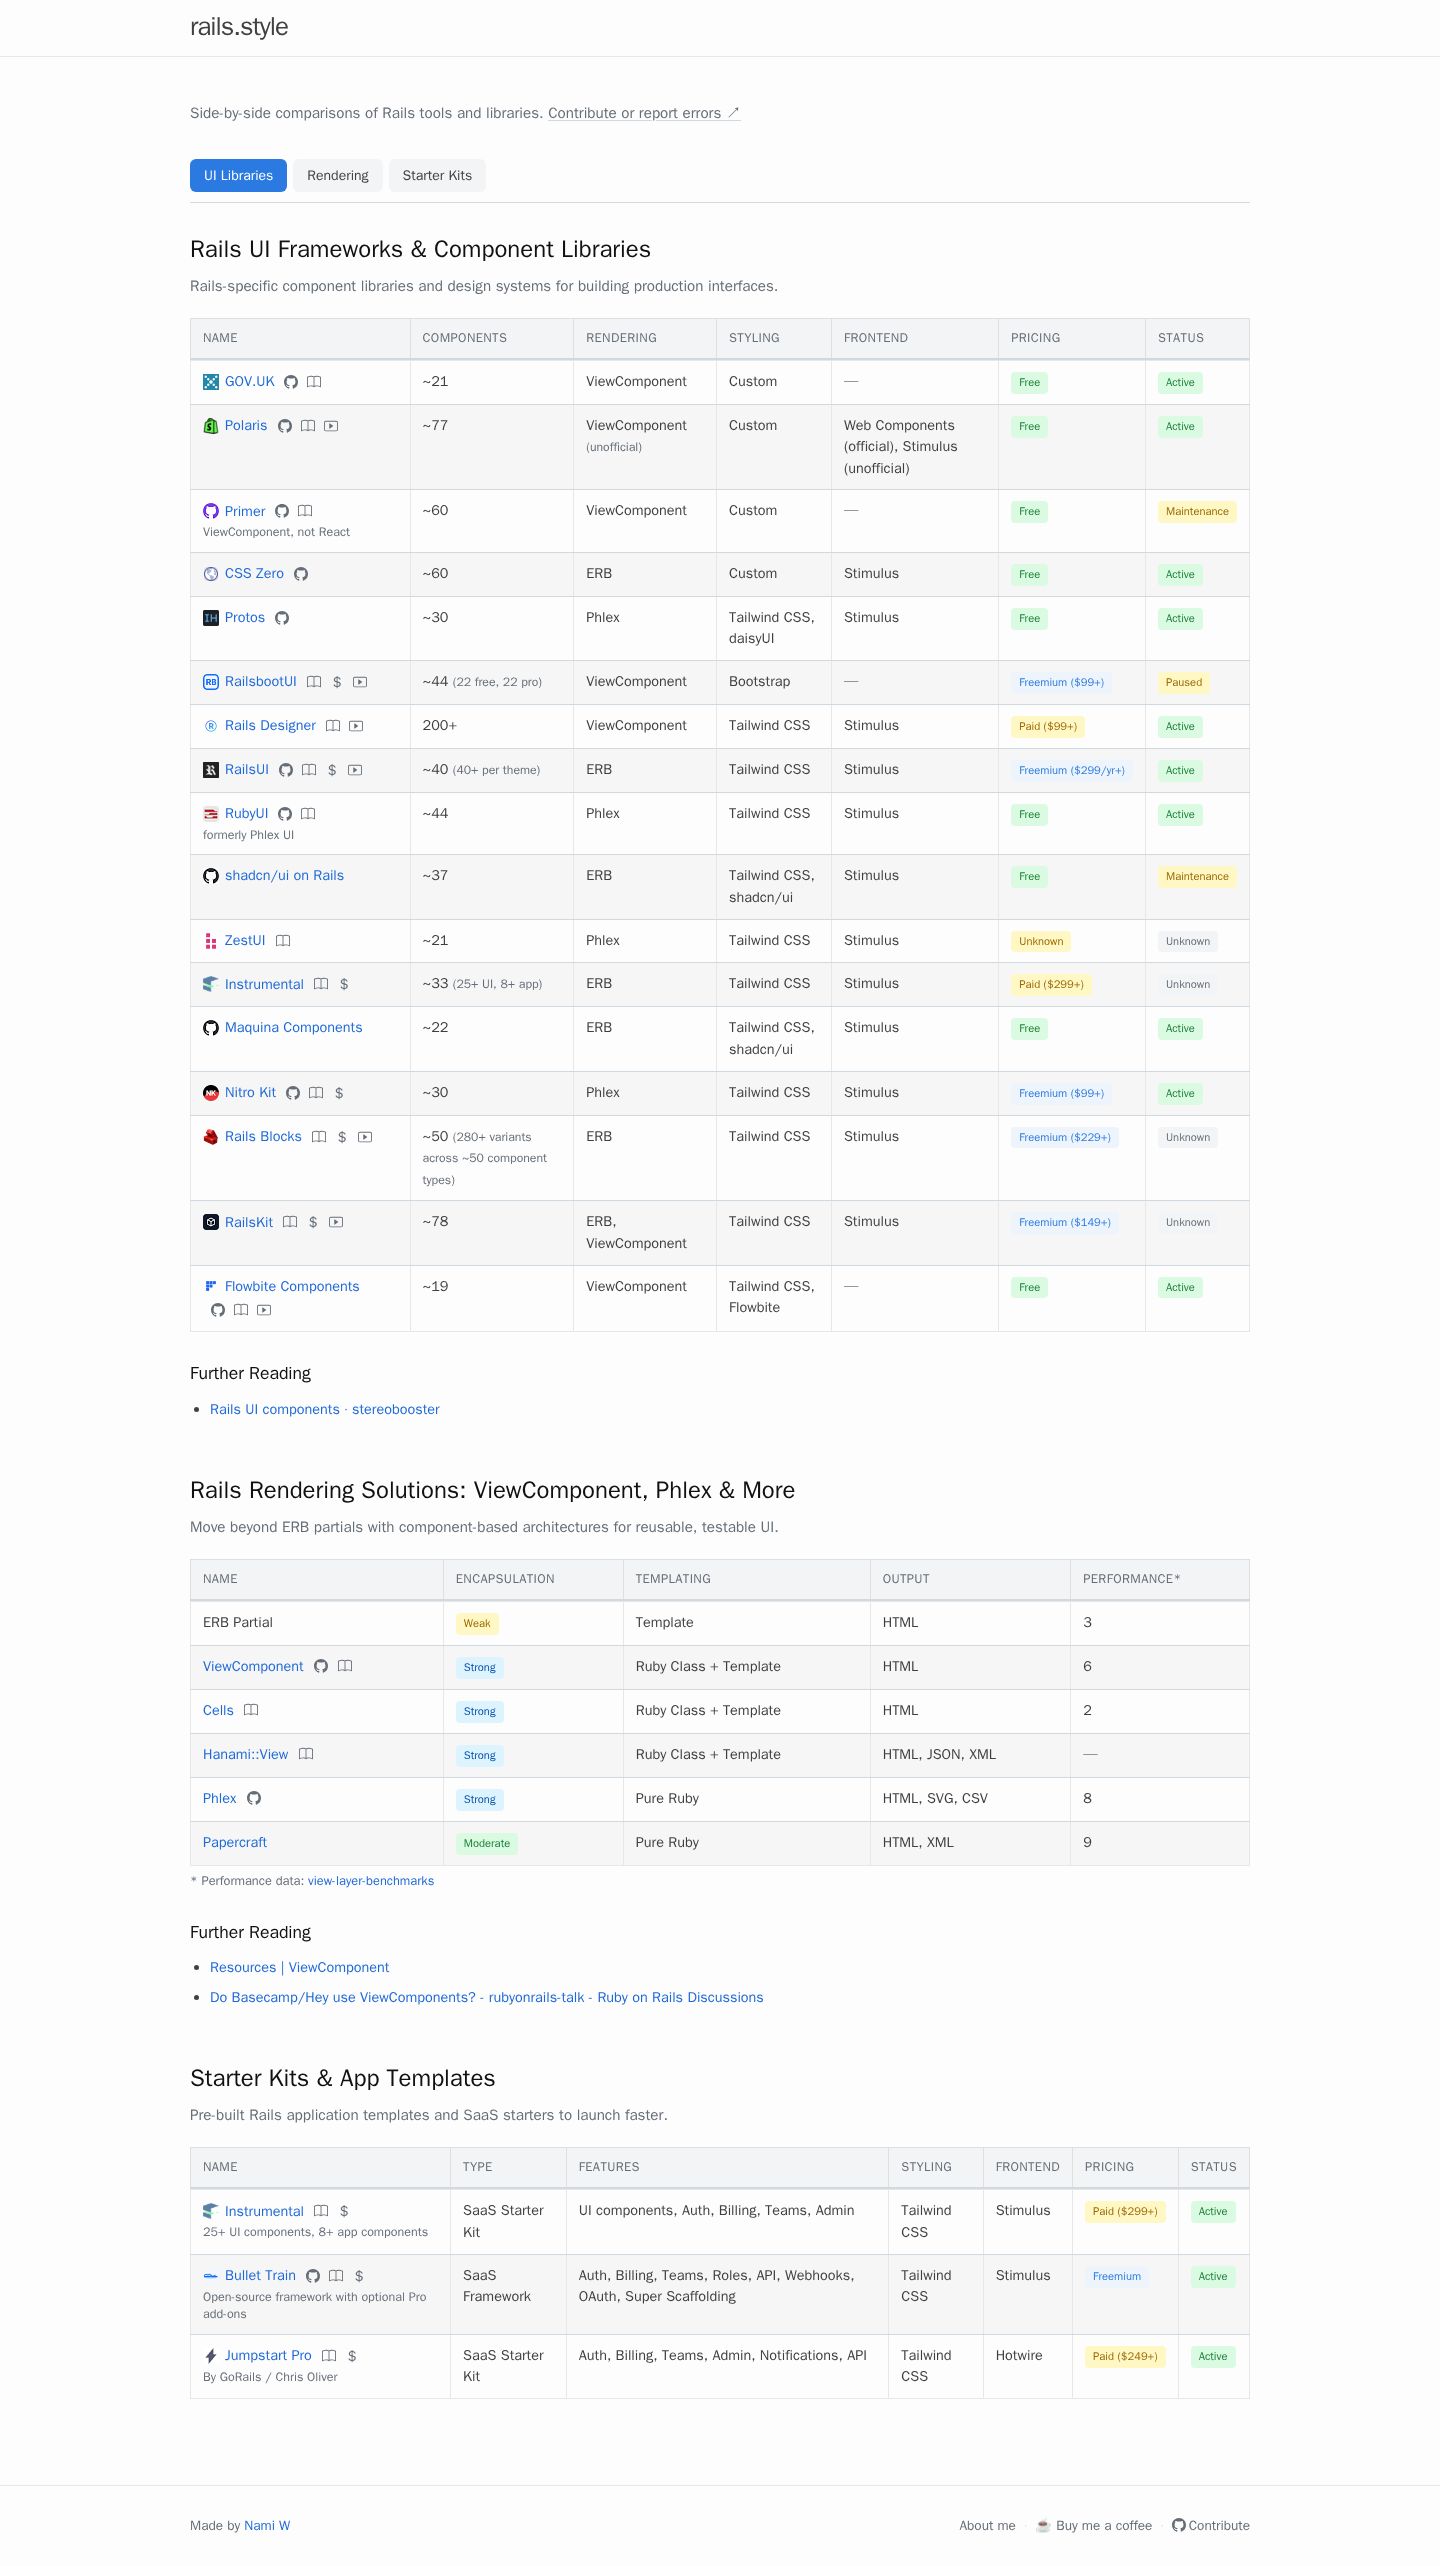
Task: Open the view-layer-benchmarks link
Action: [371, 1881]
